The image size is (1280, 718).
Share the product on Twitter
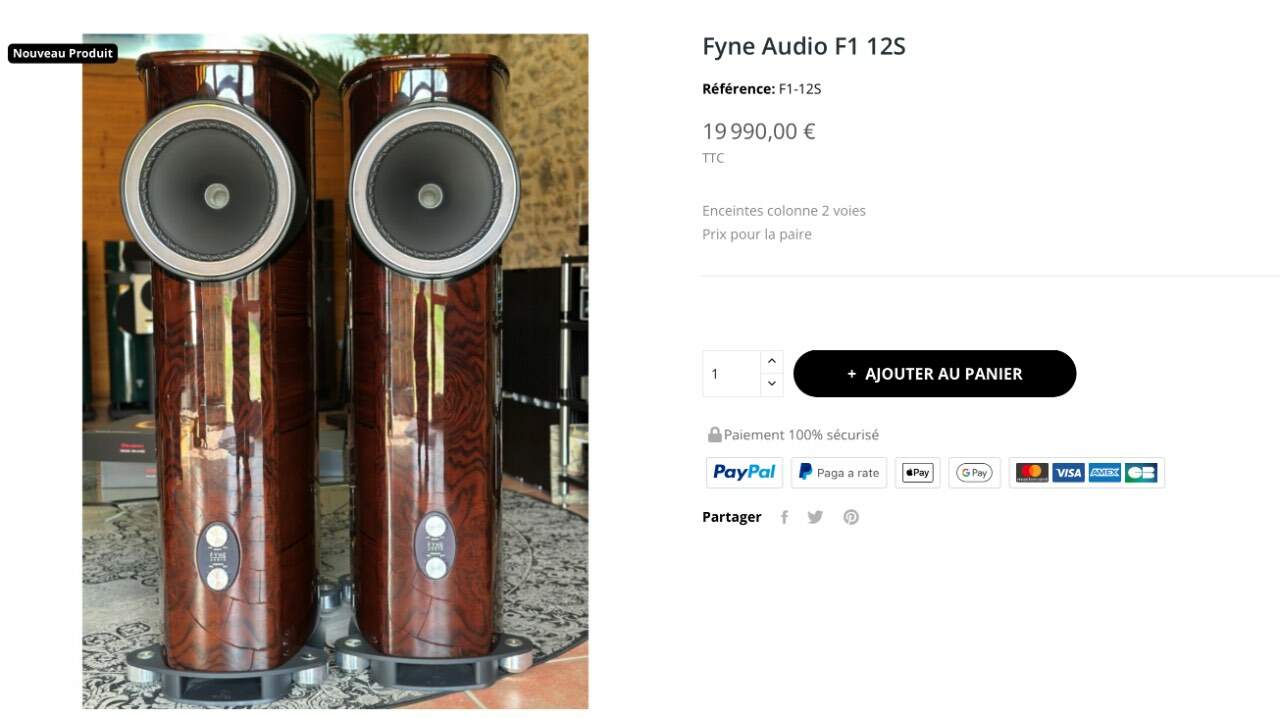(x=815, y=517)
